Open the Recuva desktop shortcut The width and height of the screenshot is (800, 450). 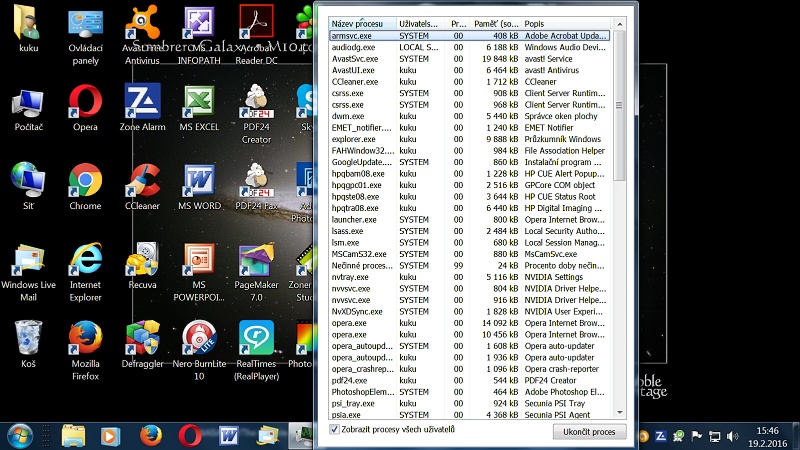click(142, 263)
